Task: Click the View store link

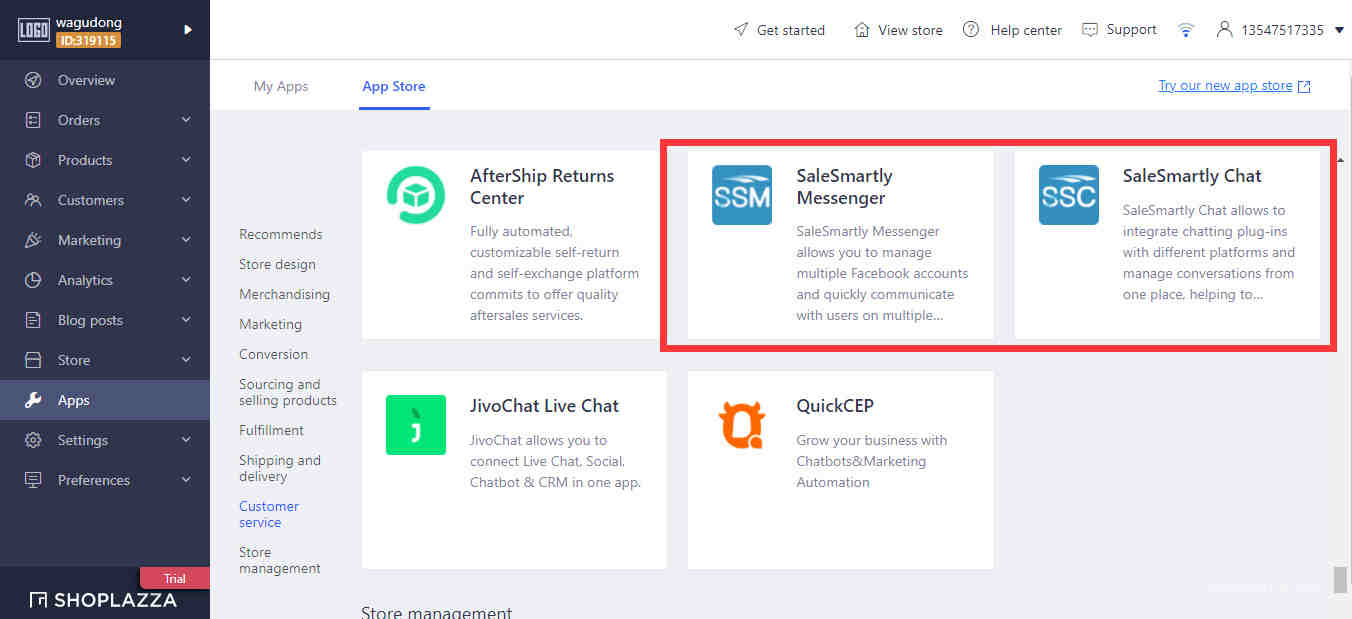Action: [x=910, y=30]
